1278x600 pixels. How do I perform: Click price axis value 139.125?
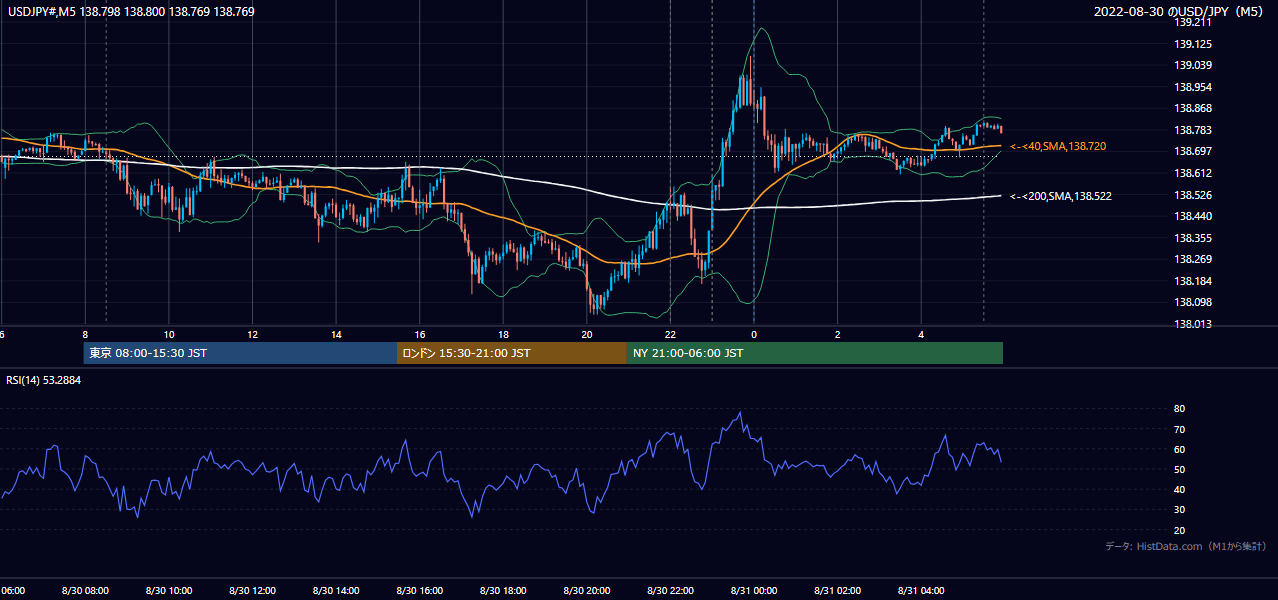(1192, 44)
